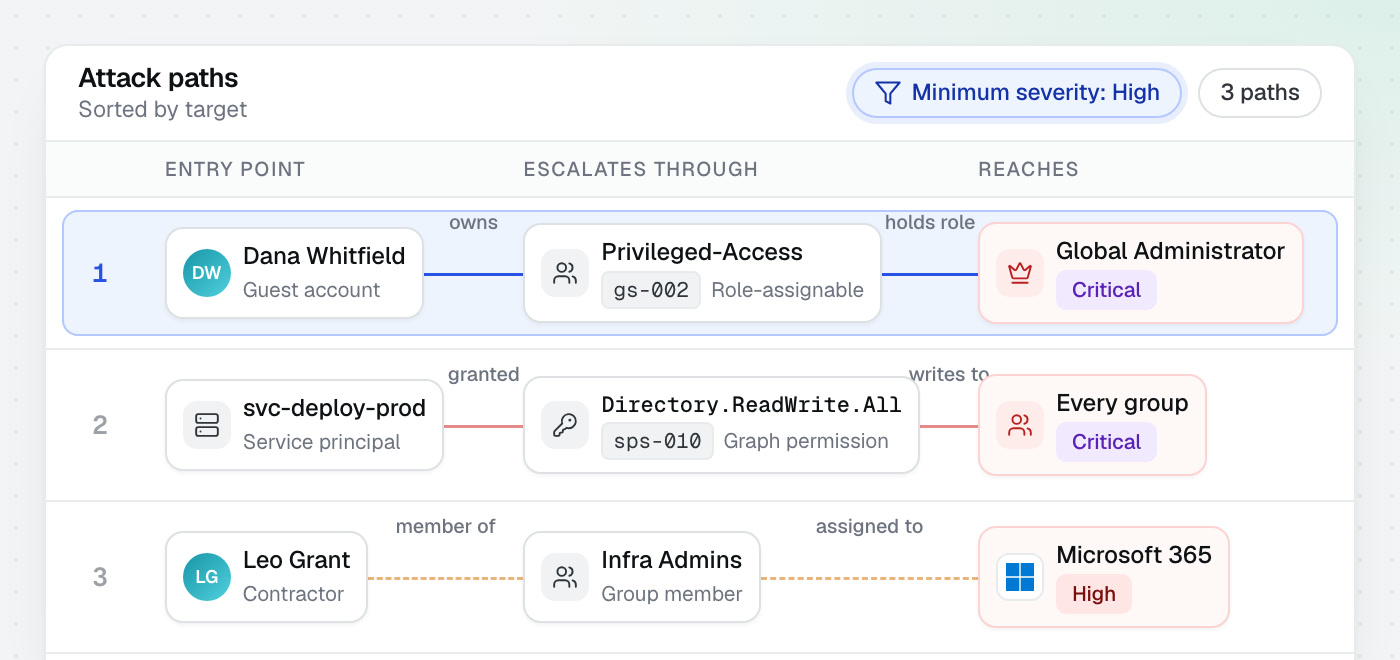Image resolution: width=1400 pixels, height=660 pixels.
Task: Click the funnel filter icon
Action: pos(887,93)
